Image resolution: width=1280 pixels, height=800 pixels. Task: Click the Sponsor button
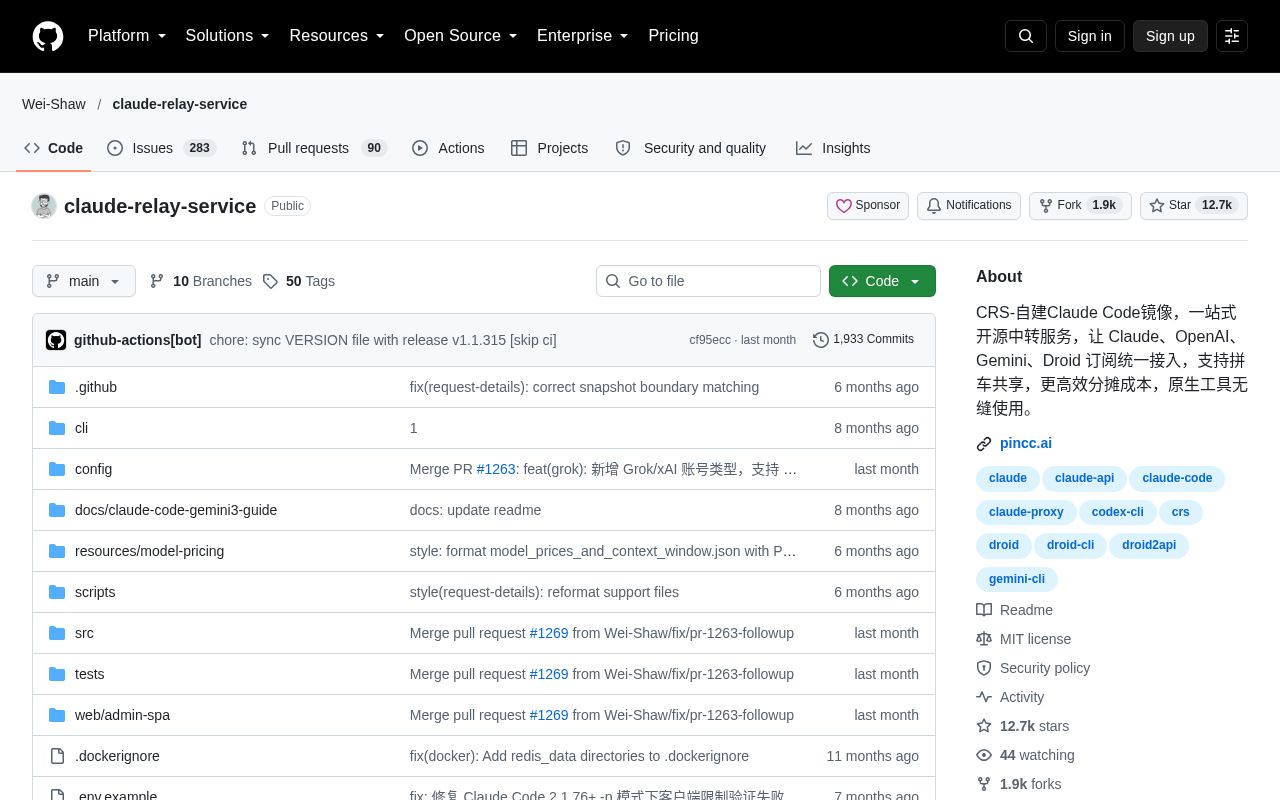(868, 206)
